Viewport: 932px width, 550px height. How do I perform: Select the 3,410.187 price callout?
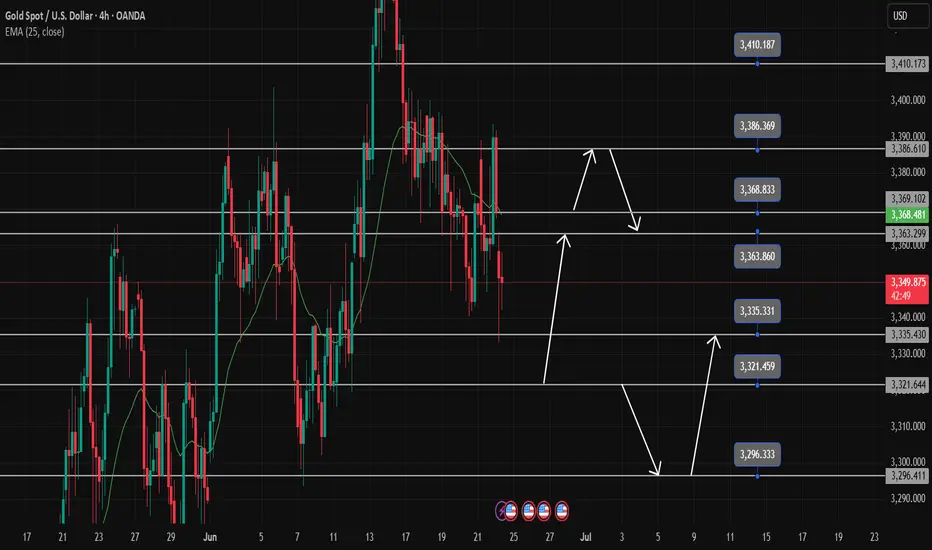pos(757,45)
